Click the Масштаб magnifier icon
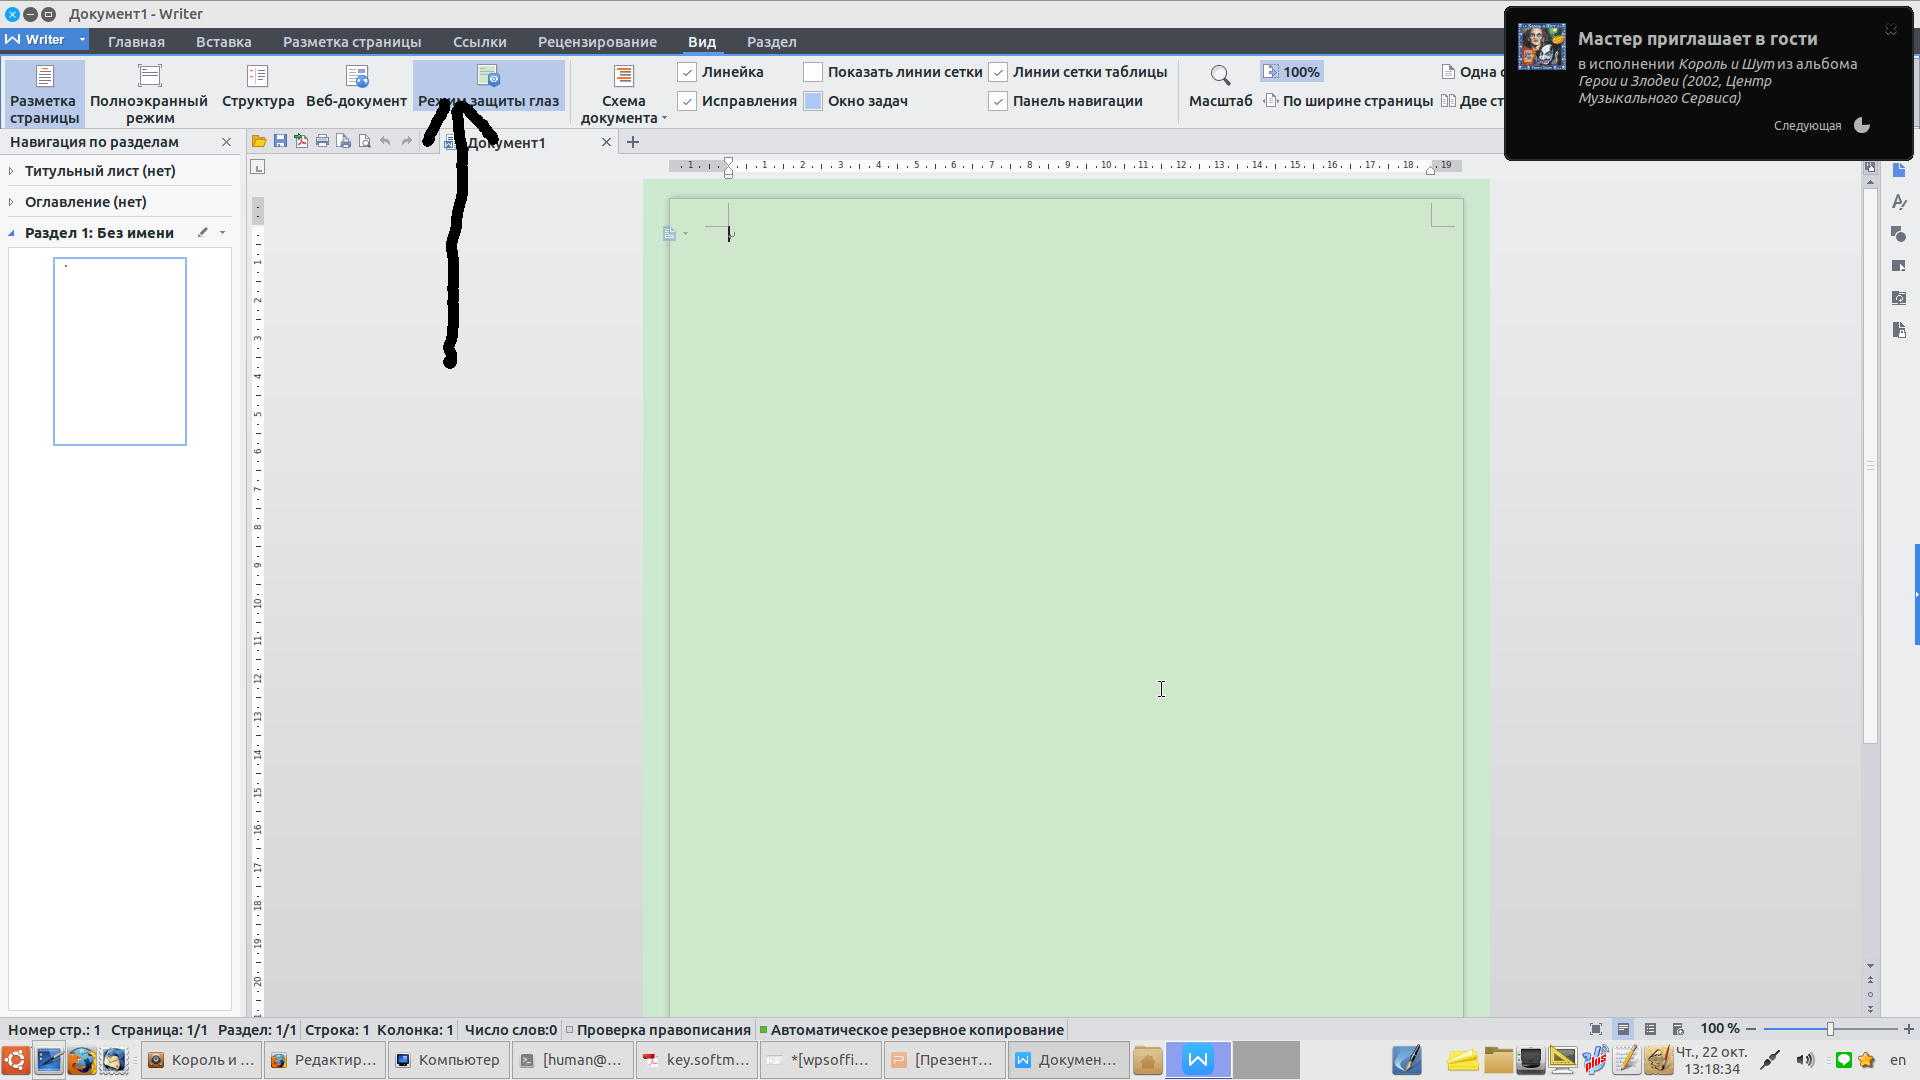Screen dimensions: 1920x1080 1220,76
